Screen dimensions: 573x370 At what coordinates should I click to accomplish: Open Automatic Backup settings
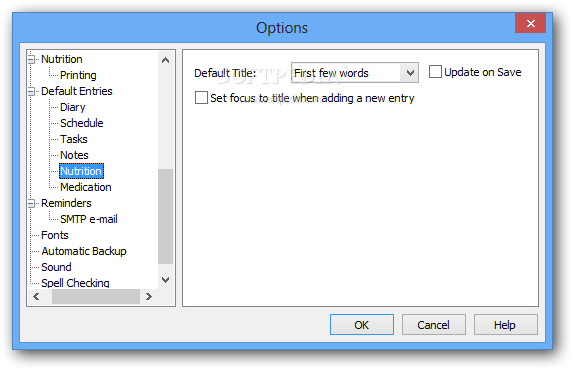click(x=84, y=251)
